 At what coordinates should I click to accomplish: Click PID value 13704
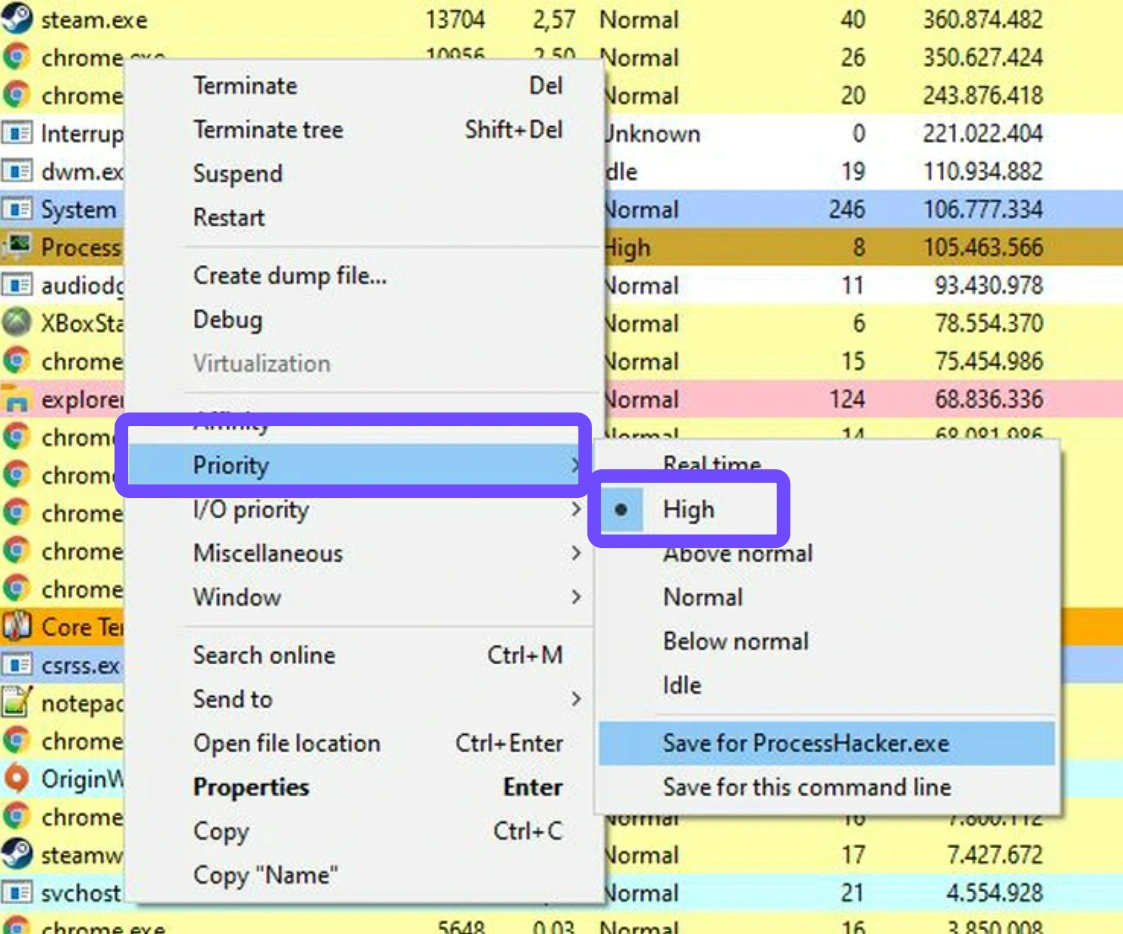click(455, 19)
